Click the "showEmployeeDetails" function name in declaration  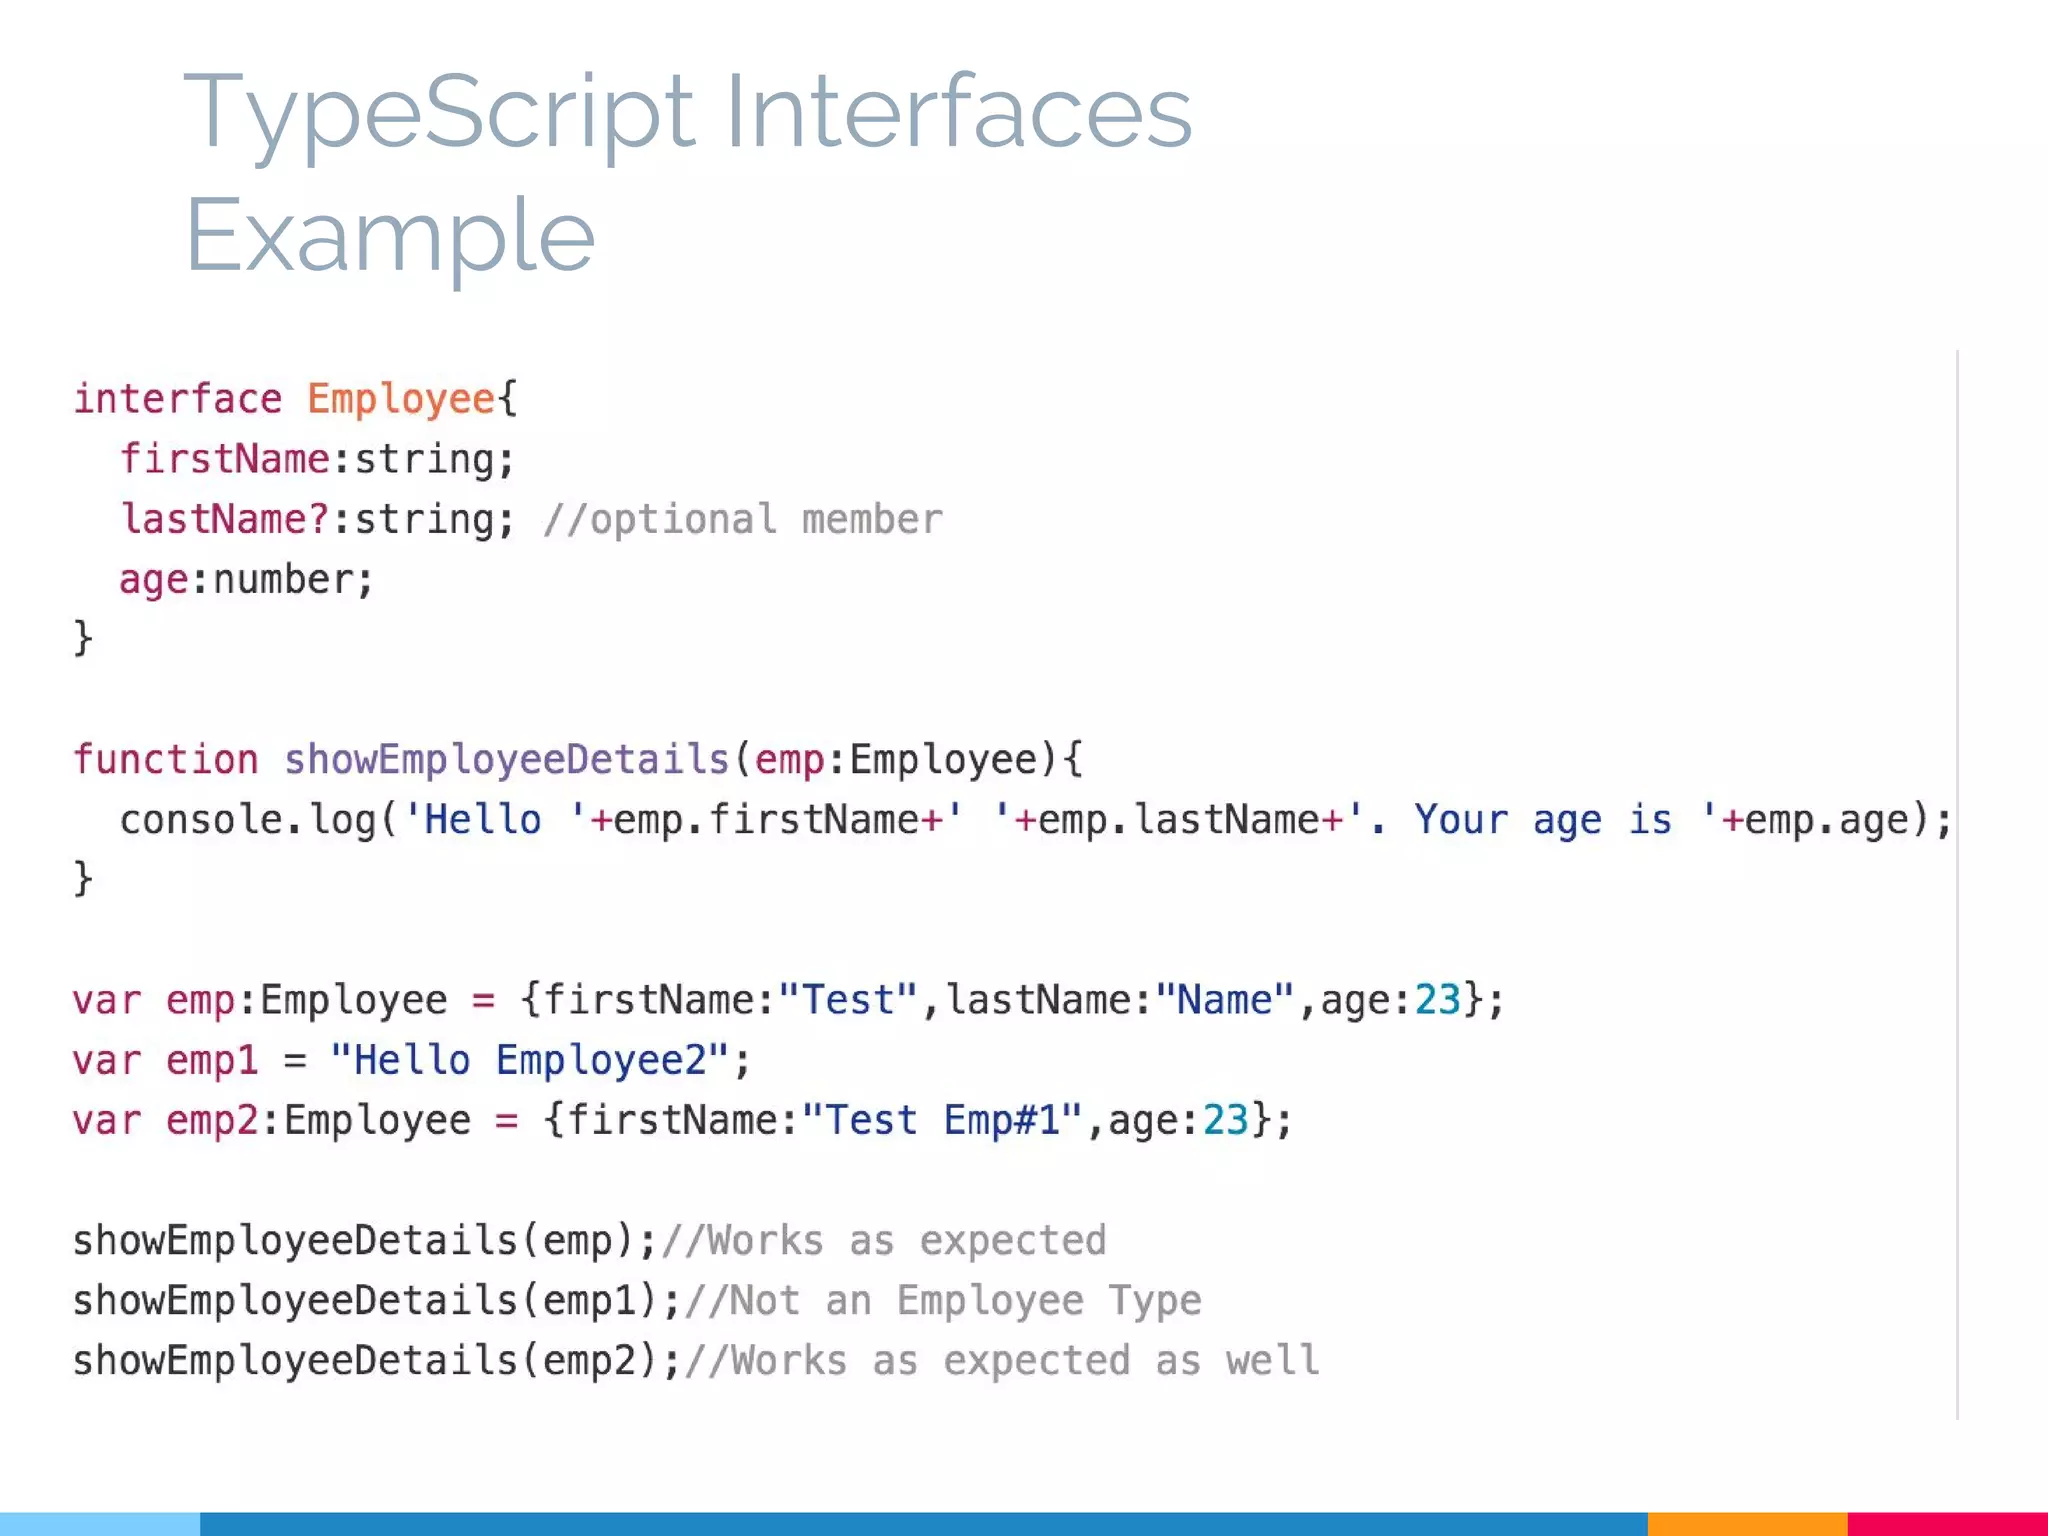click(507, 759)
